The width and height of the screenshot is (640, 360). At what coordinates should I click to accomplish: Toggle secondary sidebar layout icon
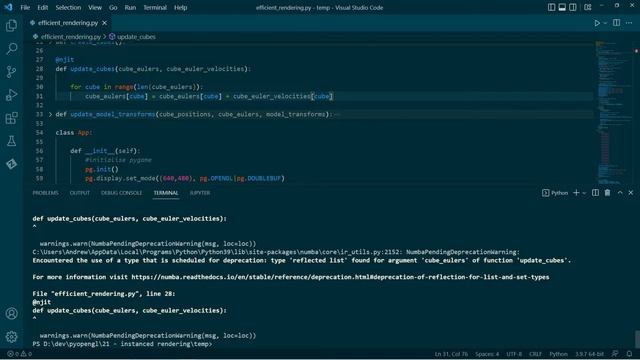click(573, 7)
